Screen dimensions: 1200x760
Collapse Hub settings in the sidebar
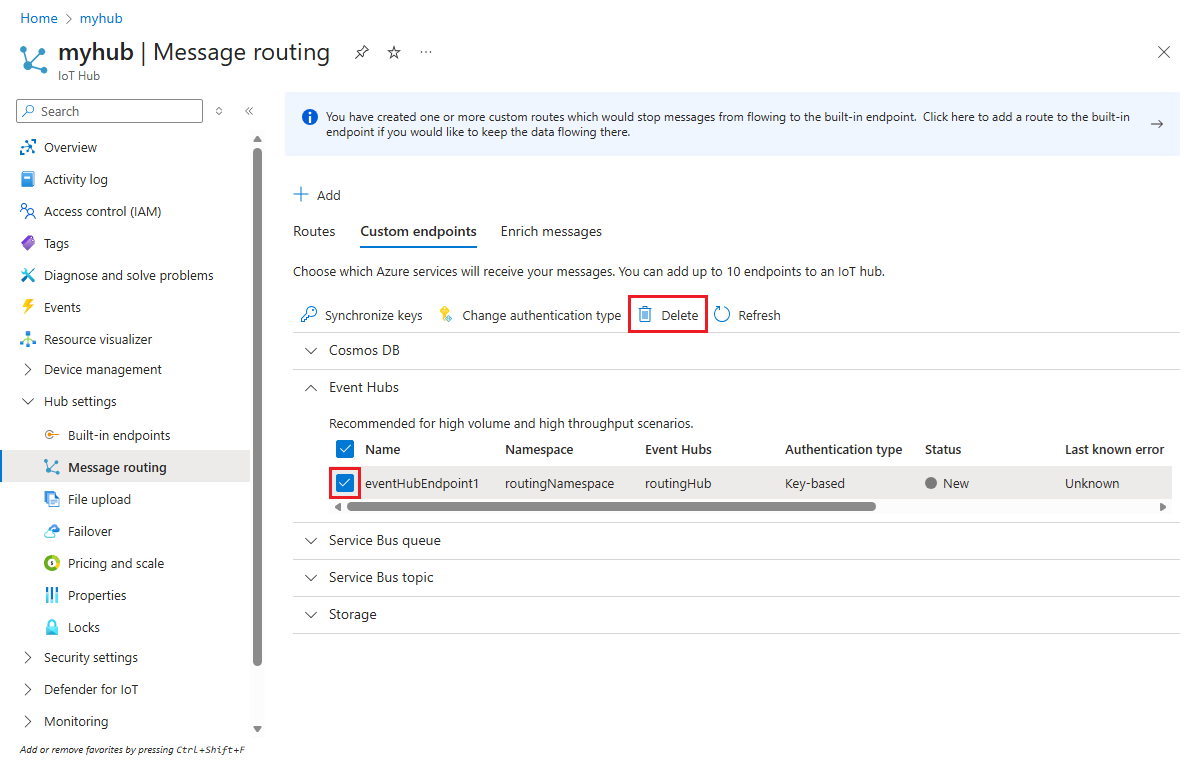pyautogui.click(x=28, y=401)
